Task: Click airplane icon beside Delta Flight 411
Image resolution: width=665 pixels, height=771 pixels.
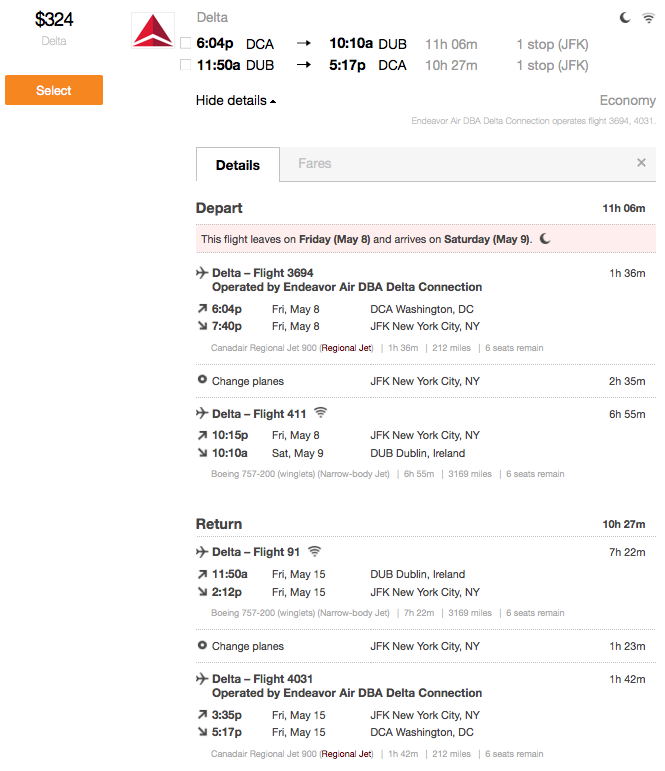Action: coord(202,413)
